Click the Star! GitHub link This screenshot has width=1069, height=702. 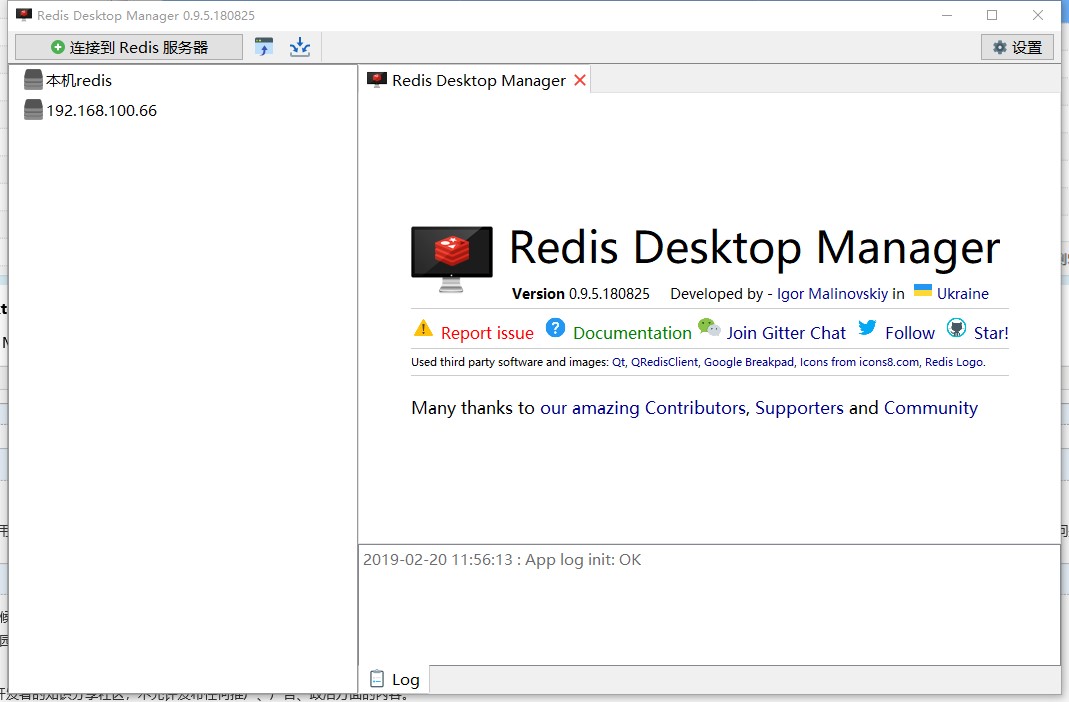(x=991, y=333)
